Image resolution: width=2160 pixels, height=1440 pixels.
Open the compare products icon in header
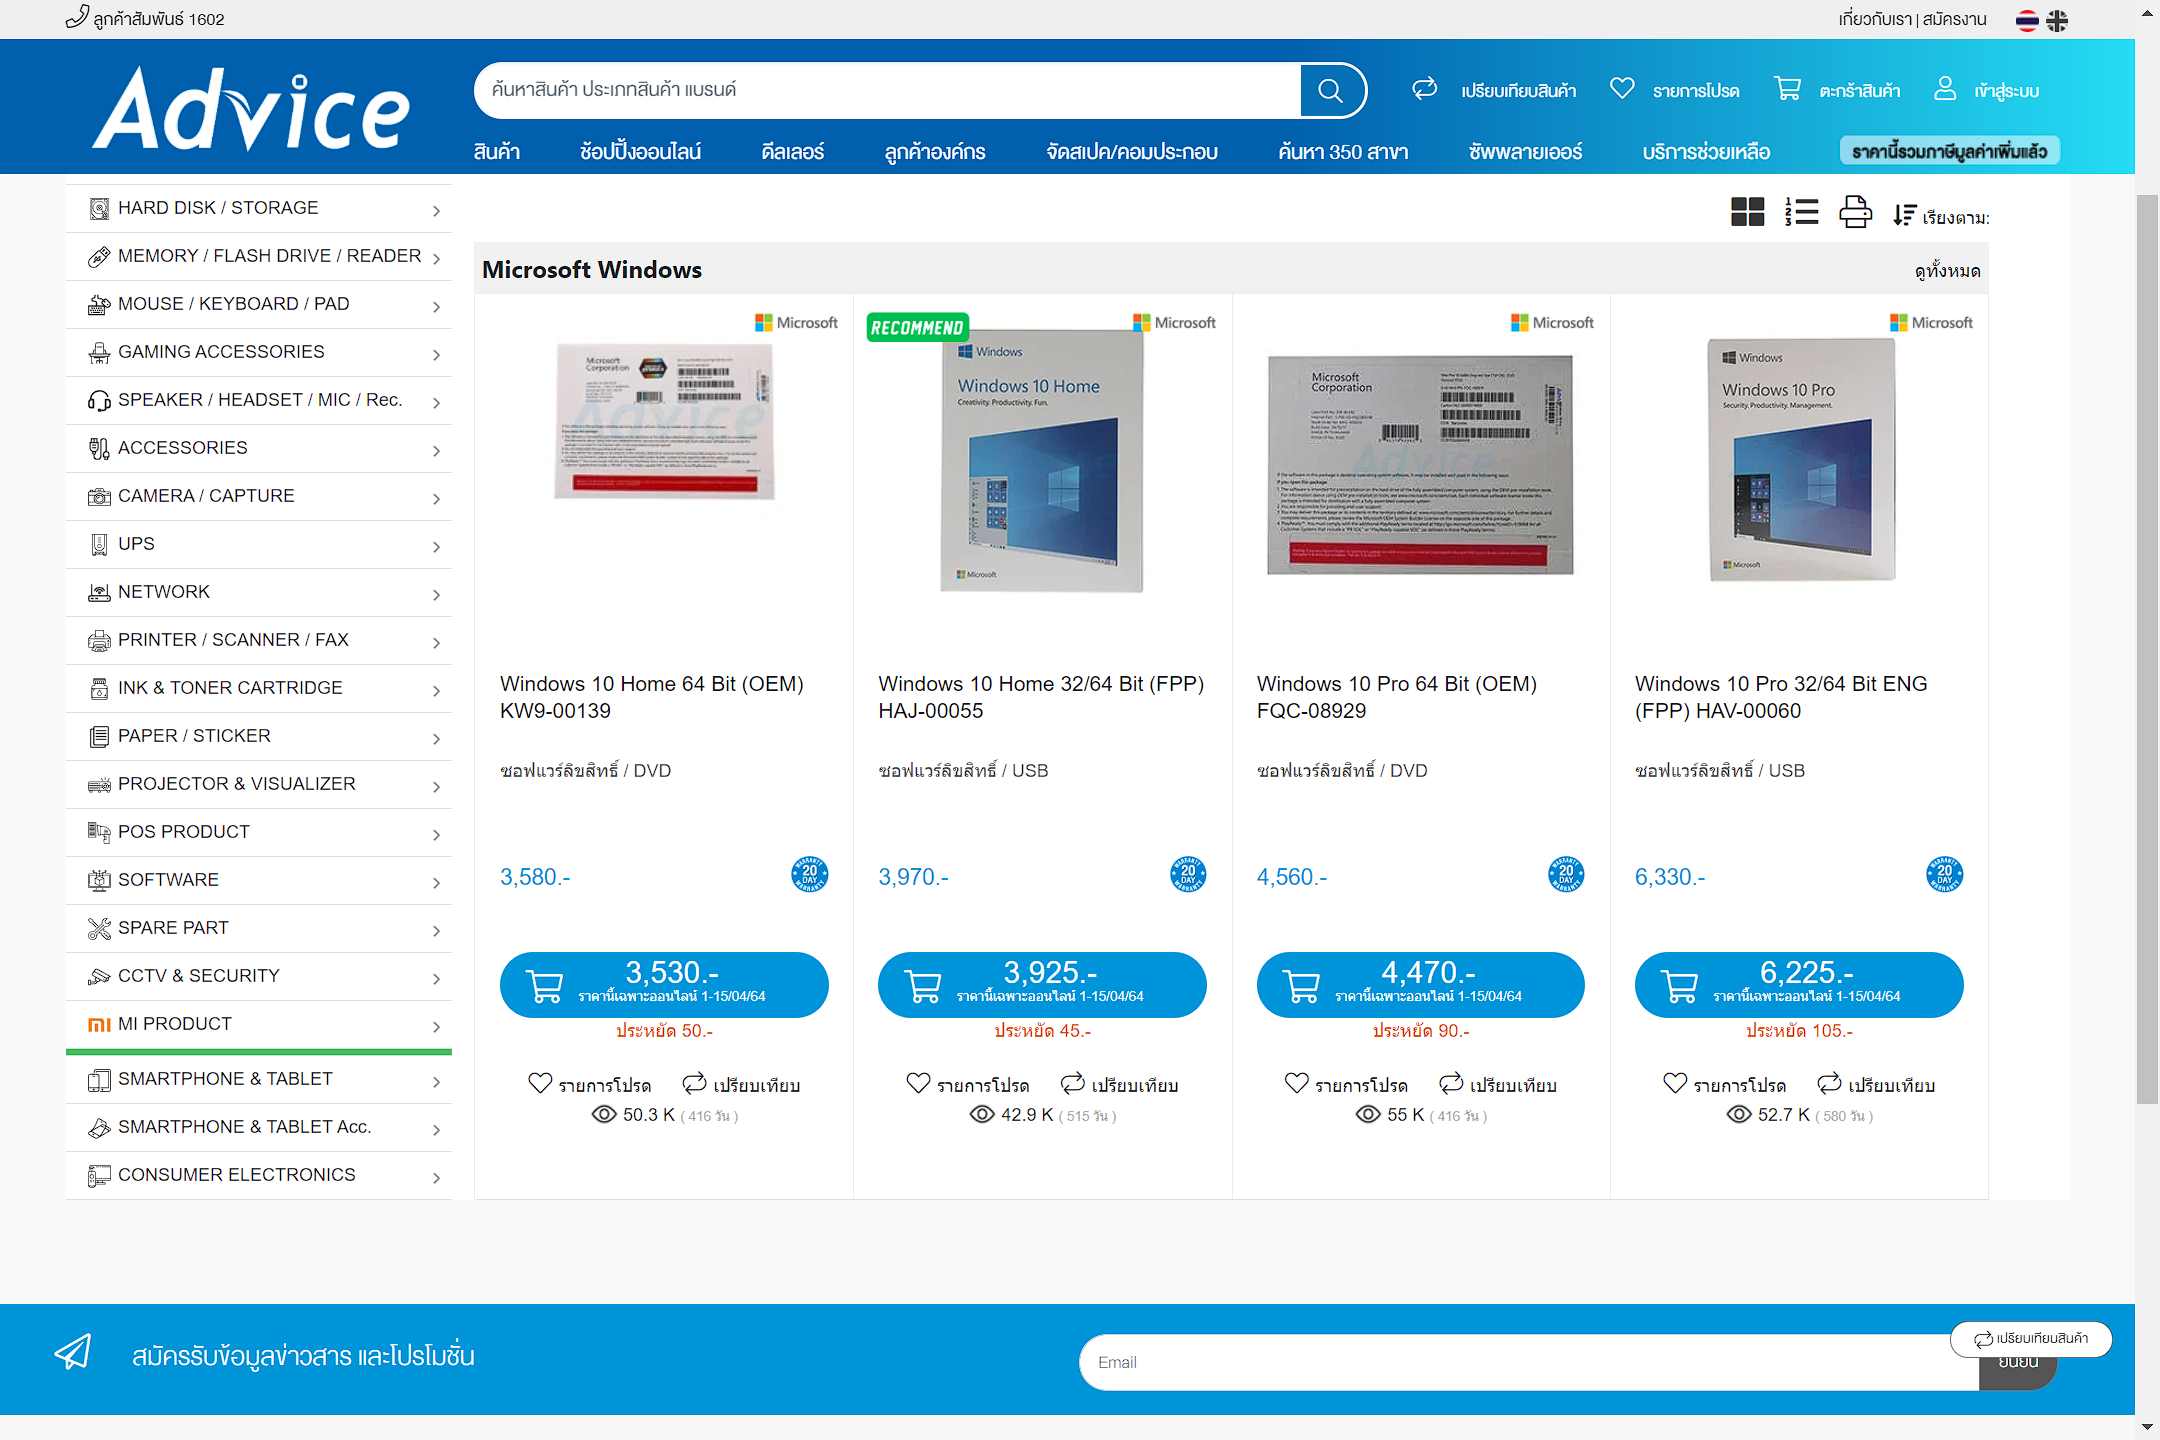pyautogui.click(x=1425, y=89)
